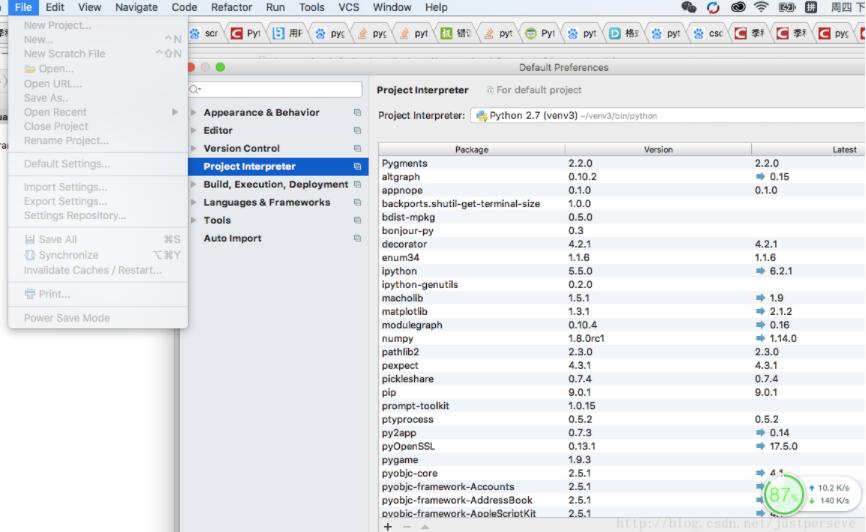Click the plus button to install a package
866x532 pixels.
click(388, 526)
